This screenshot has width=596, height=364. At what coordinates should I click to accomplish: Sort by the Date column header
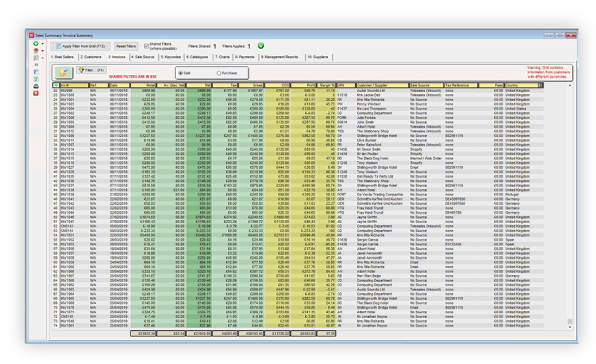pos(119,85)
